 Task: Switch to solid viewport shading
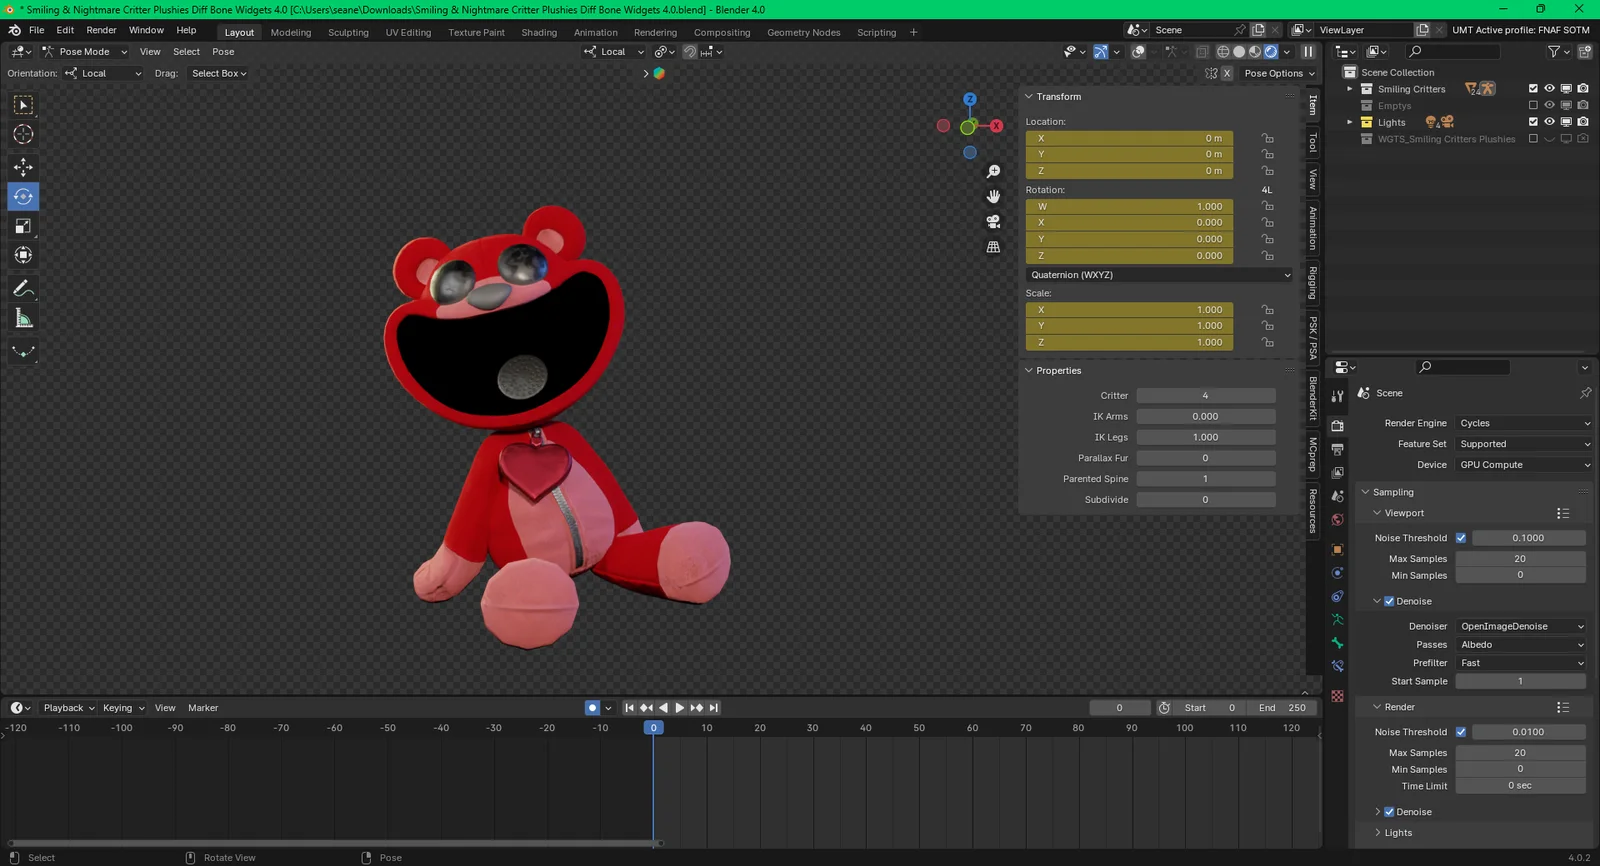click(x=1239, y=52)
